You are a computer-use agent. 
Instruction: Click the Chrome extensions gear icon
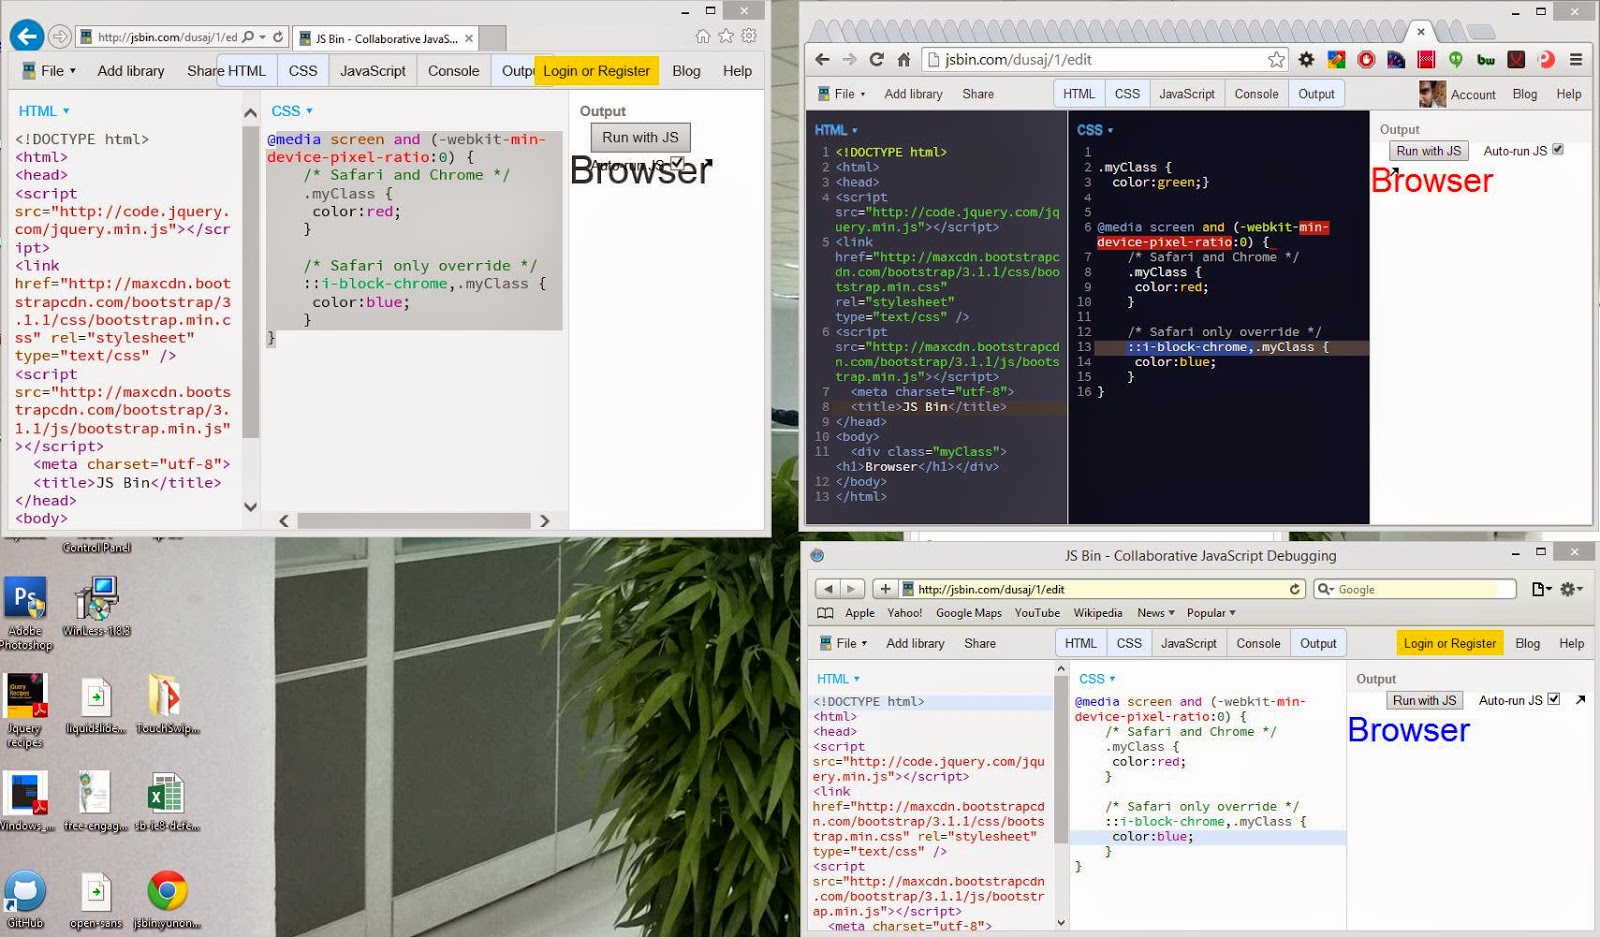(x=1307, y=60)
